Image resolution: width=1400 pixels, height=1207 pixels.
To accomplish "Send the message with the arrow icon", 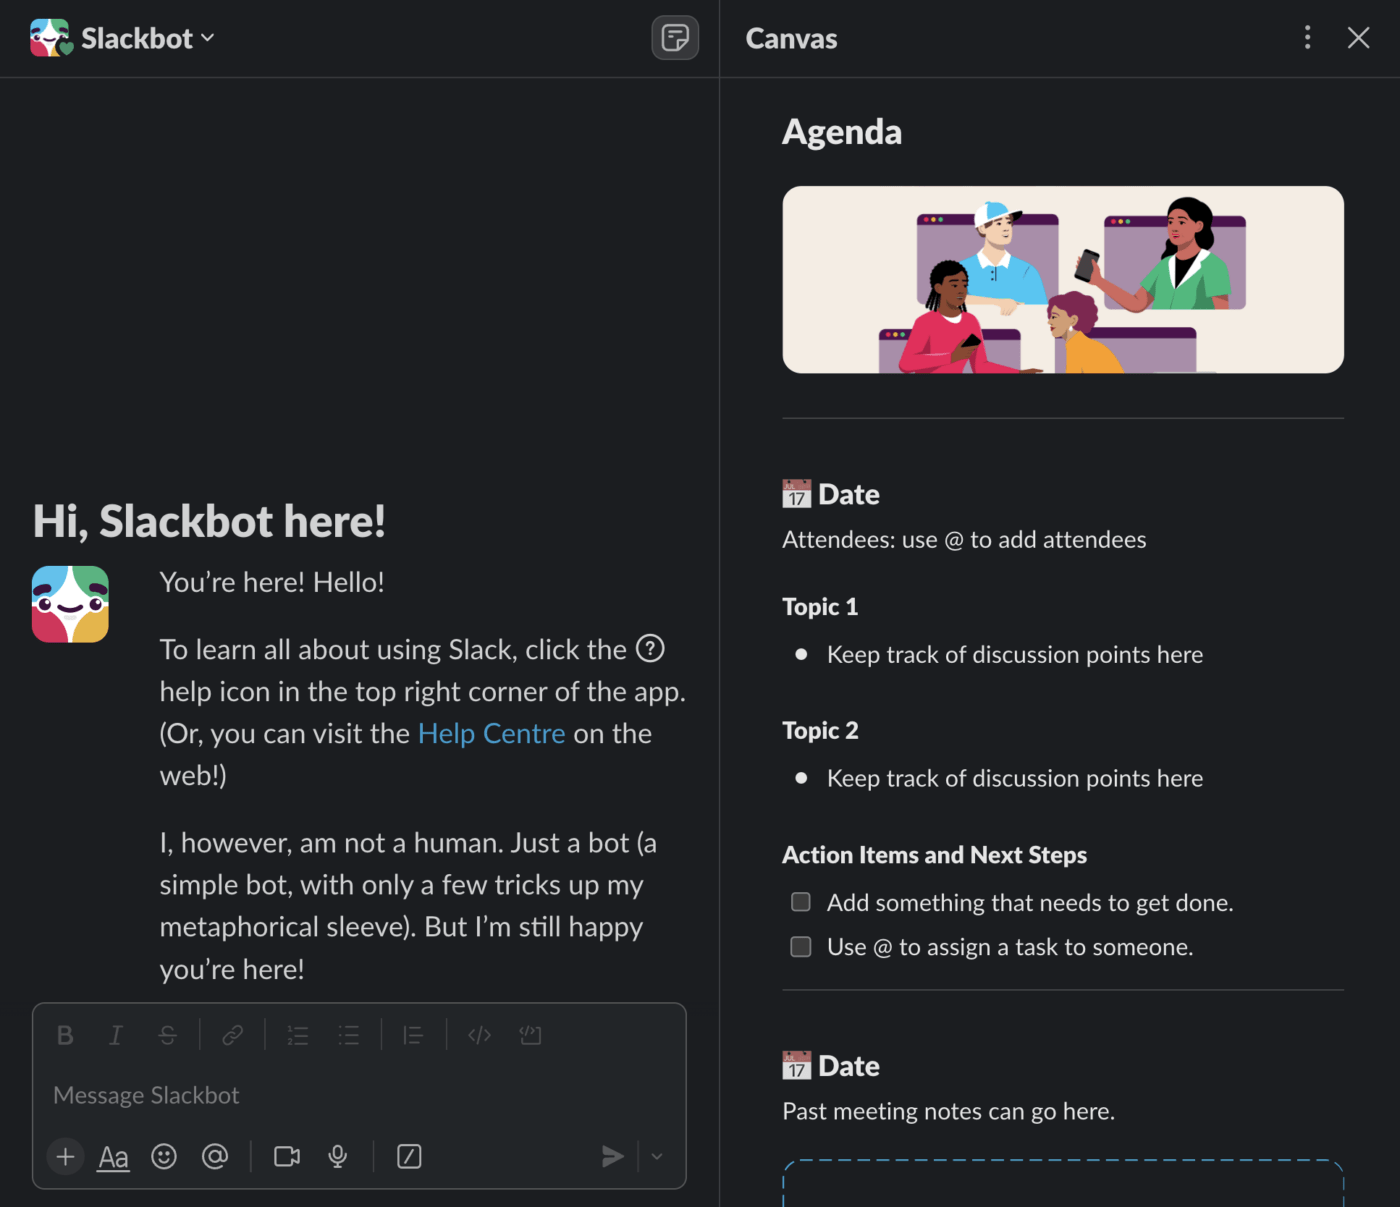I will 612,1157.
